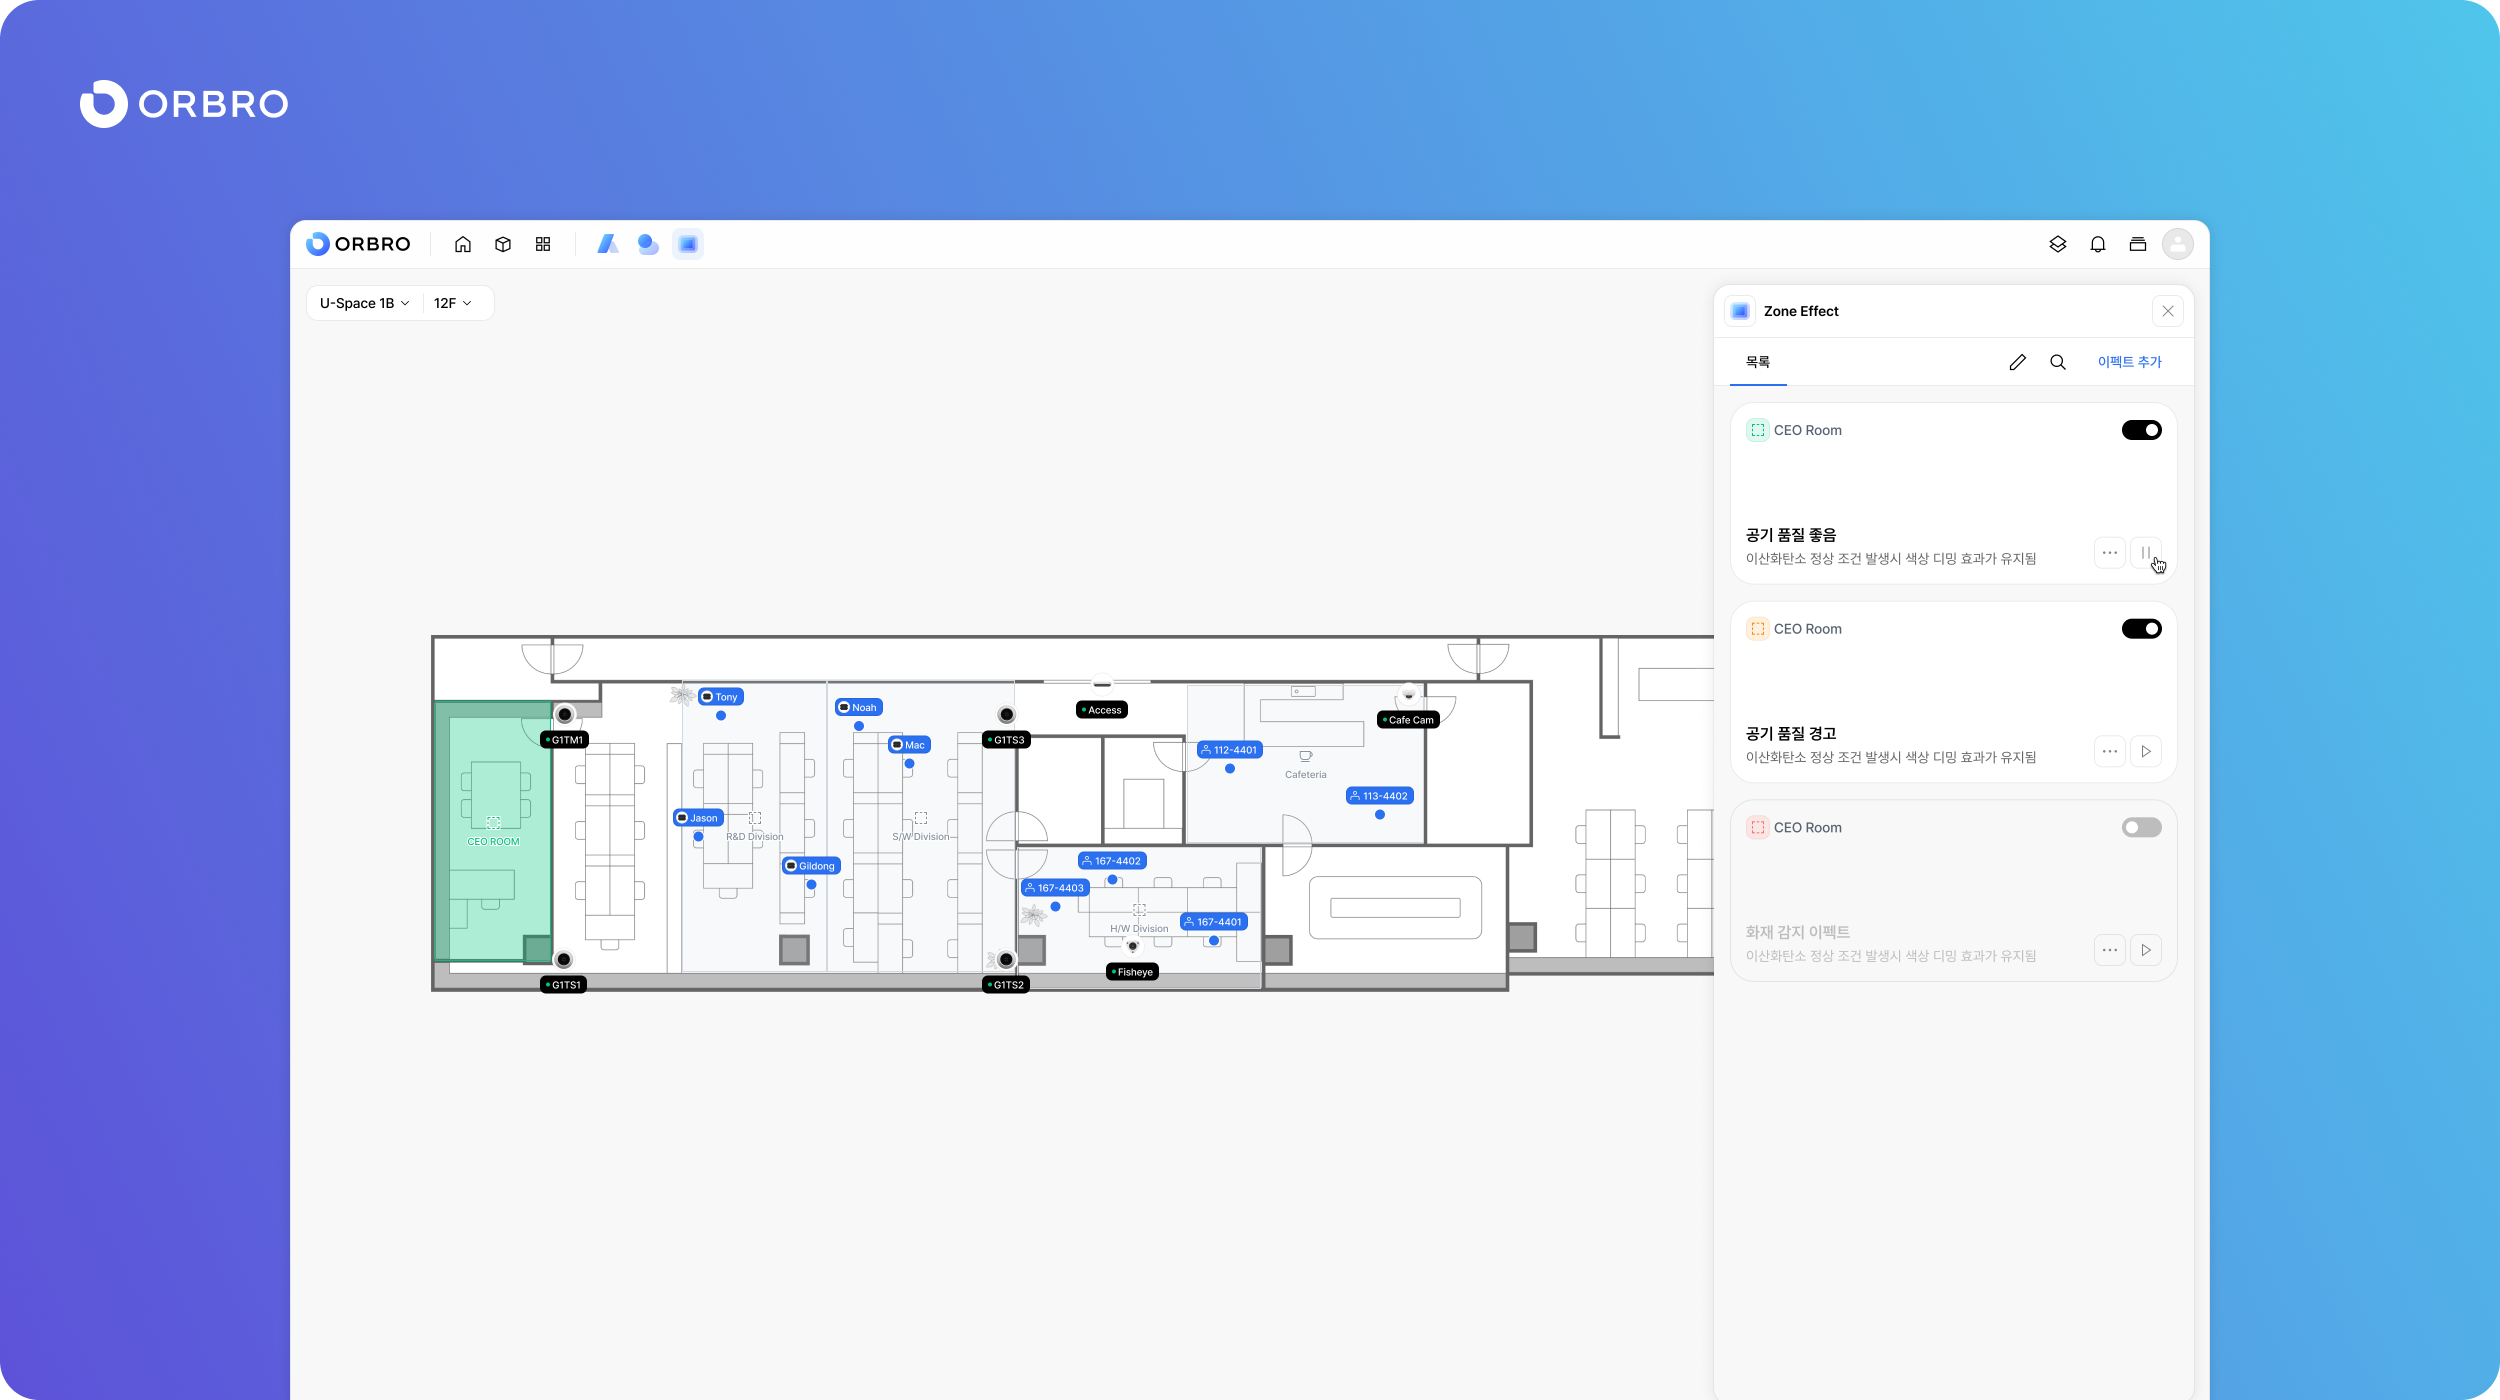Image resolution: width=2500 pixels, height=1400 pixels.
Task: Open more options for 공기 품질 경고
Action: click(2109, 752)
